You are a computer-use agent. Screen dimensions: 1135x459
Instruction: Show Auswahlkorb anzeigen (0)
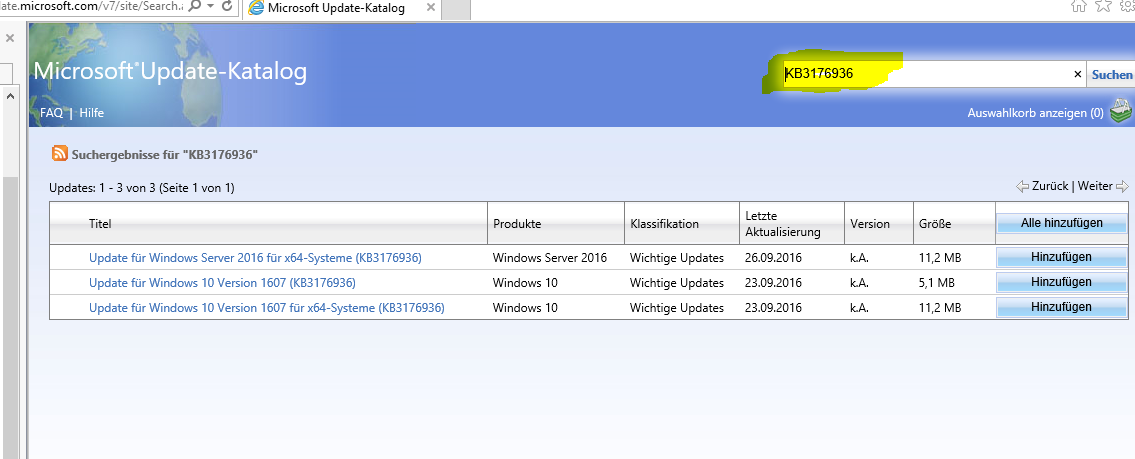(x=1035, y=113)
